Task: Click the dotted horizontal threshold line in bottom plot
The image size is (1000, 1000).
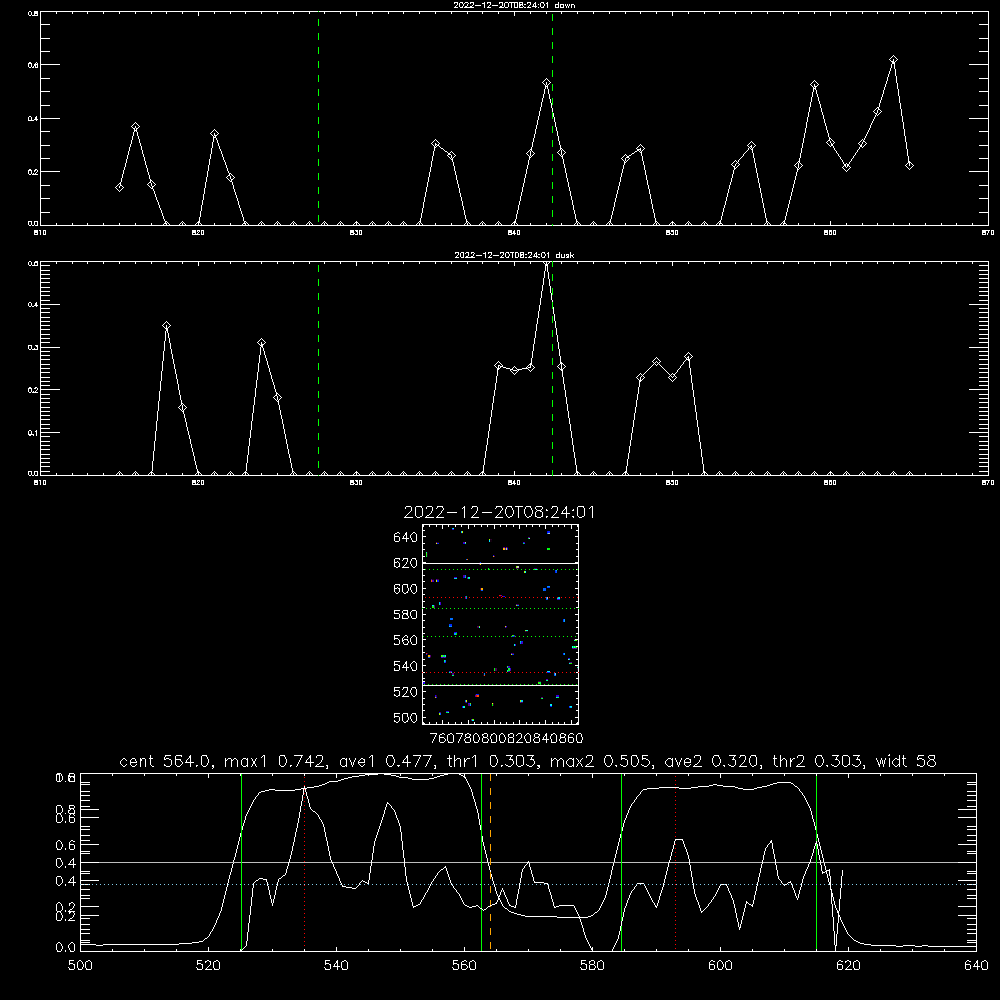Action: tap(528, 885)
